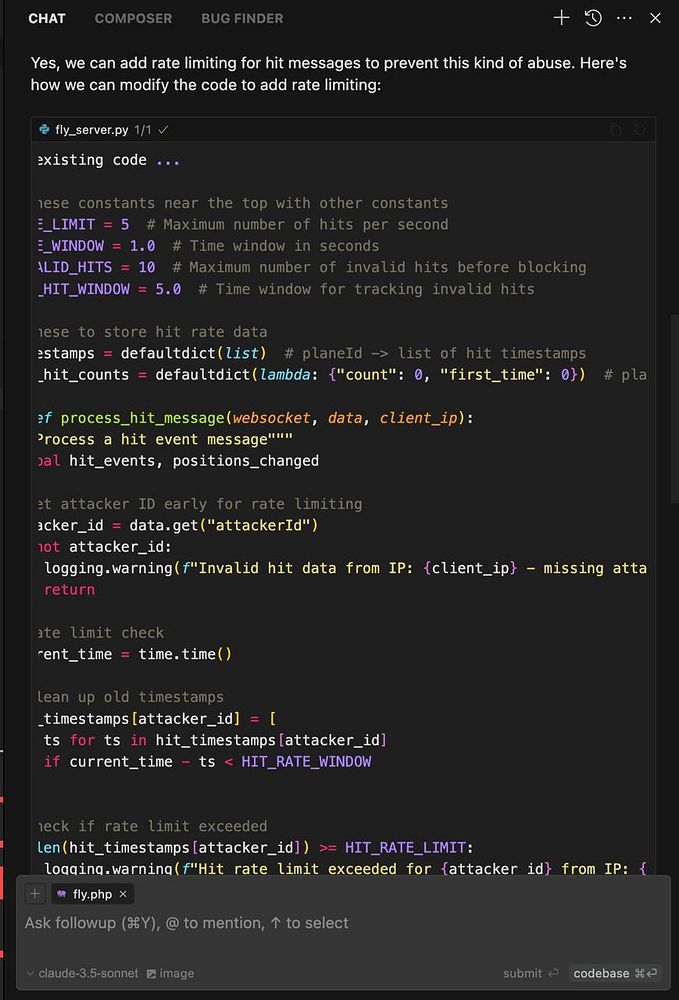Click the "= 5.0" hit window value
The image size is (679, 1000).
pyautogui.click(x=159, y=289)
